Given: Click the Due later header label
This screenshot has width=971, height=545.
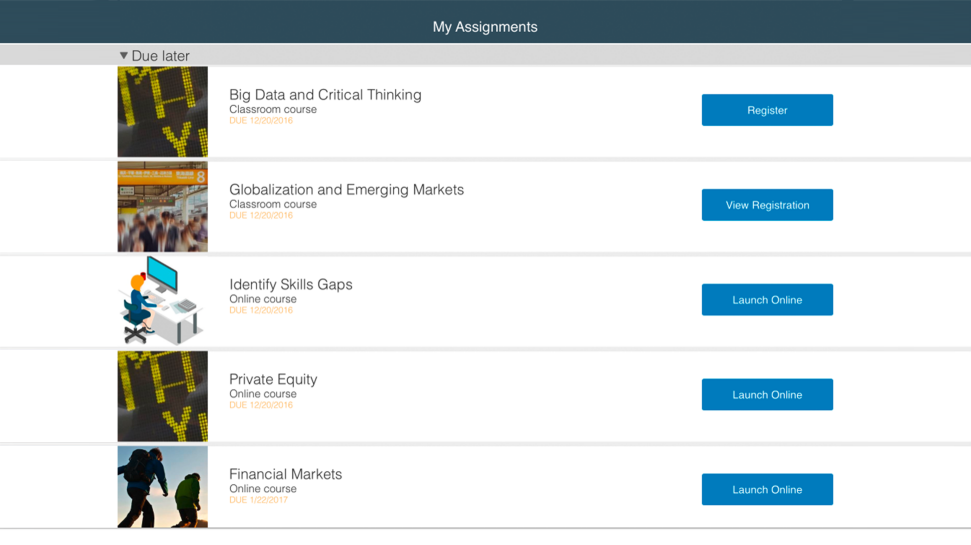Looking at the screenshot, I should pos(160,56).
